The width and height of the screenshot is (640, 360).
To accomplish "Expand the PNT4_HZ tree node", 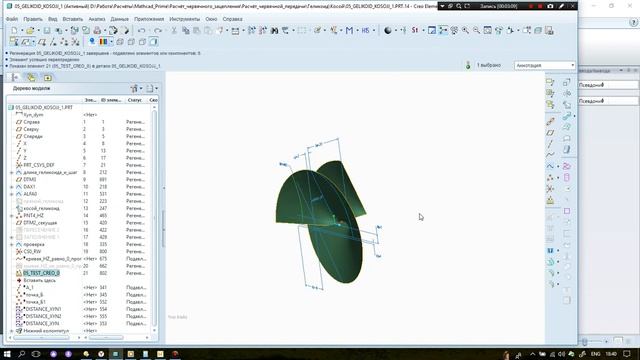I will [x=12, y=216].
